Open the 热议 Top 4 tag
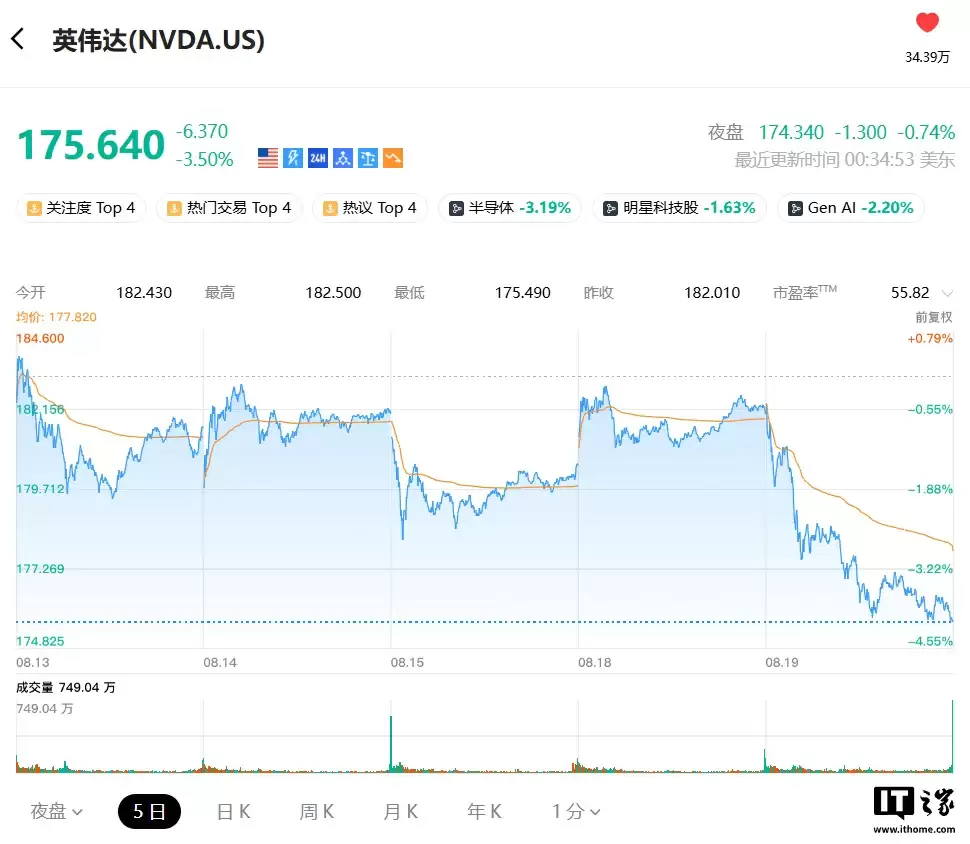This screenshot has height=844, width=970. 370,208
